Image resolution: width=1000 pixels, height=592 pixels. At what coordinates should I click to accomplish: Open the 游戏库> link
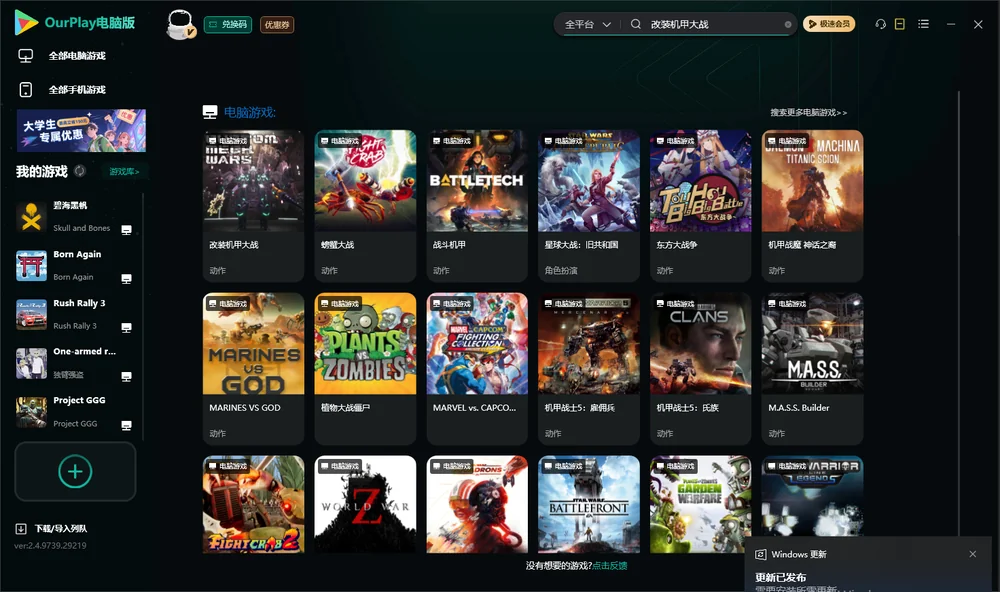[x=124, y=172]
